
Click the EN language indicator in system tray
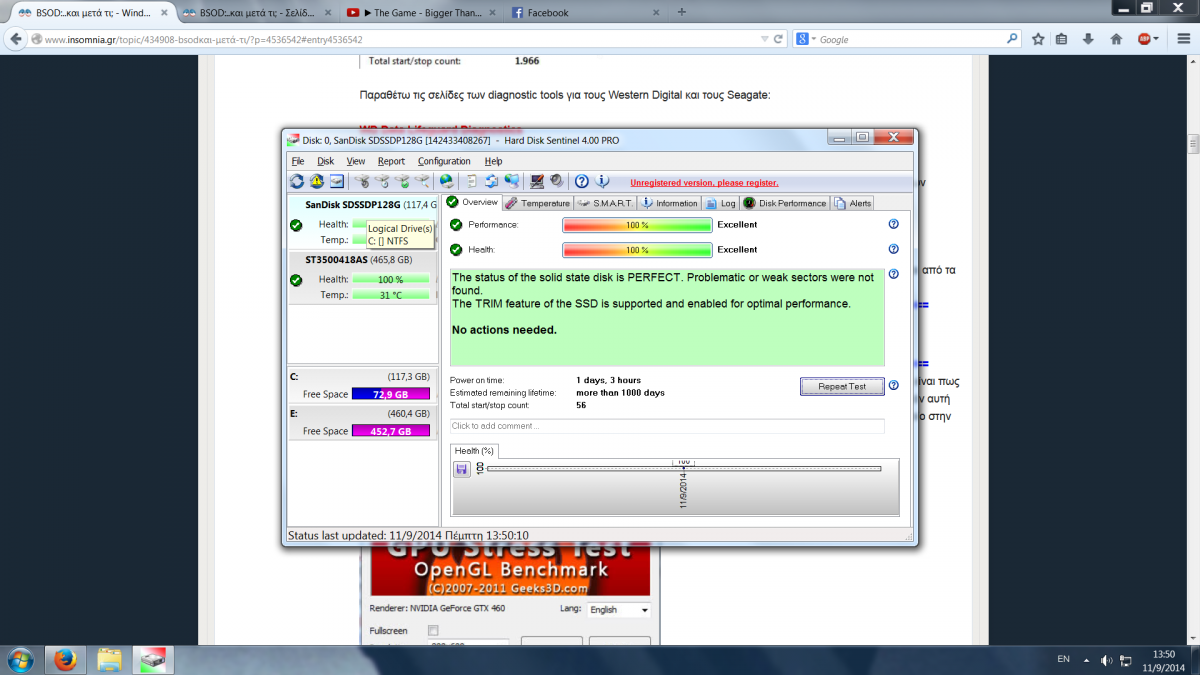pyautogui.click(x=1064, y=660)
